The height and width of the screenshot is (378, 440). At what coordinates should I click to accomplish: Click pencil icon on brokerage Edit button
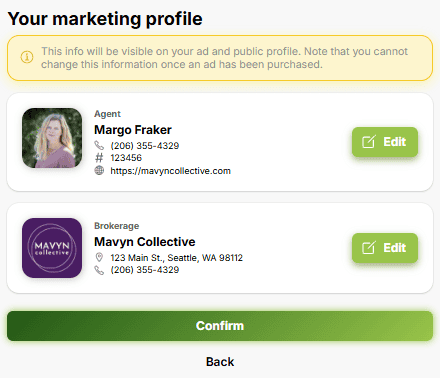tap(369, 248)
